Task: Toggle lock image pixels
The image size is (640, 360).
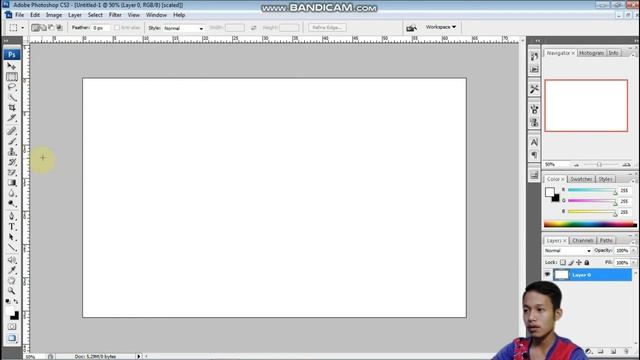Action: [571, 262]
